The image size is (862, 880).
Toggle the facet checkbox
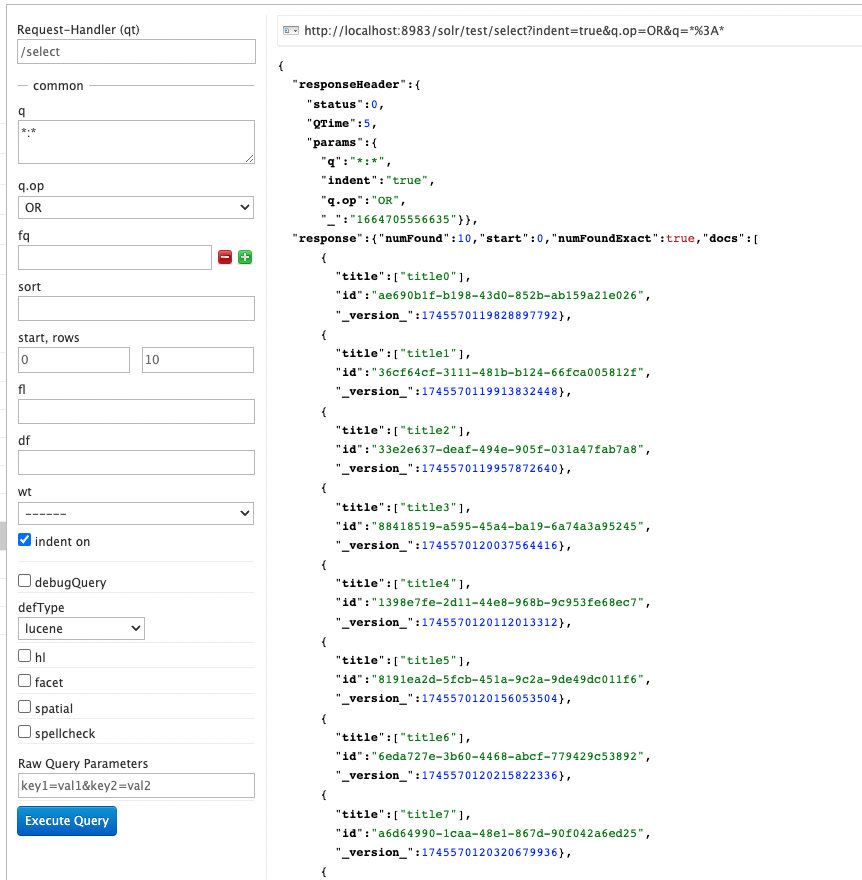tap(25, 681)
